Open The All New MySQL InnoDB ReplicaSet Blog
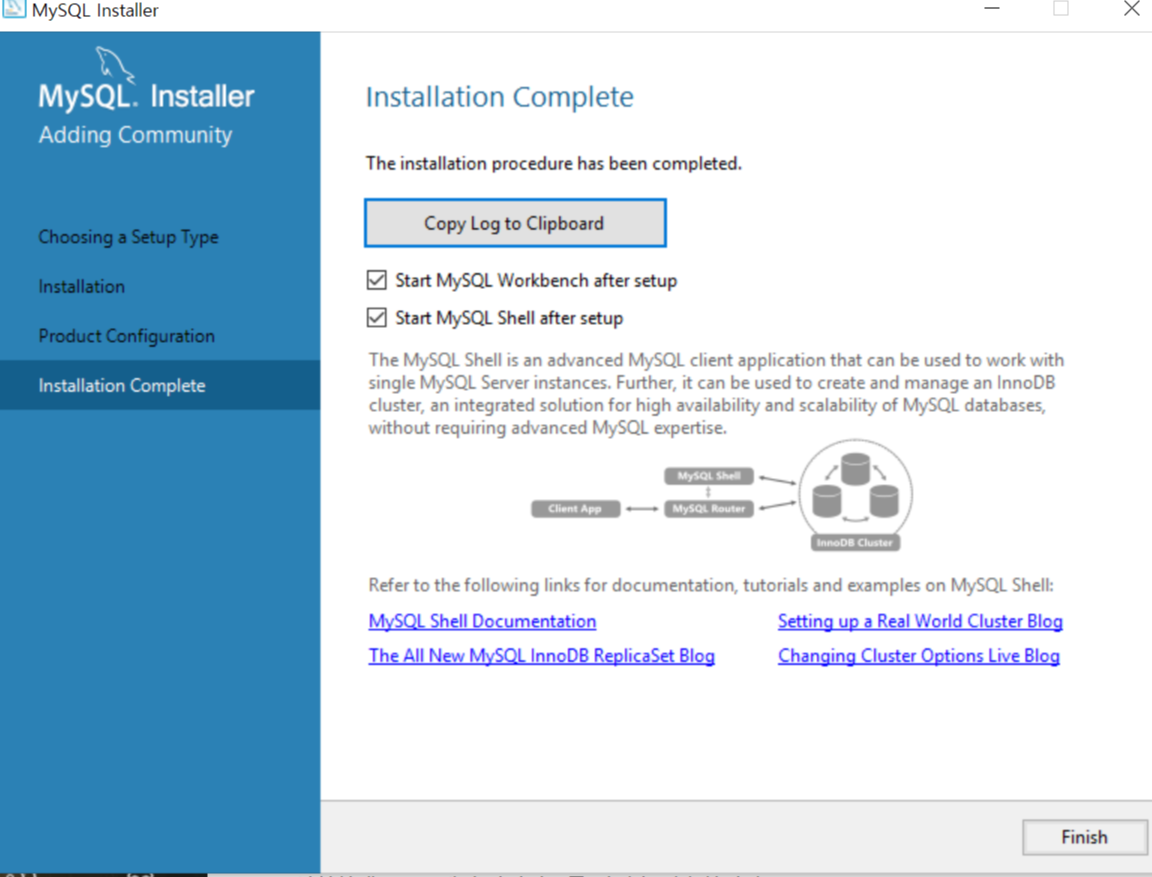The image size is (1152, 877). [x=541, y=655]
